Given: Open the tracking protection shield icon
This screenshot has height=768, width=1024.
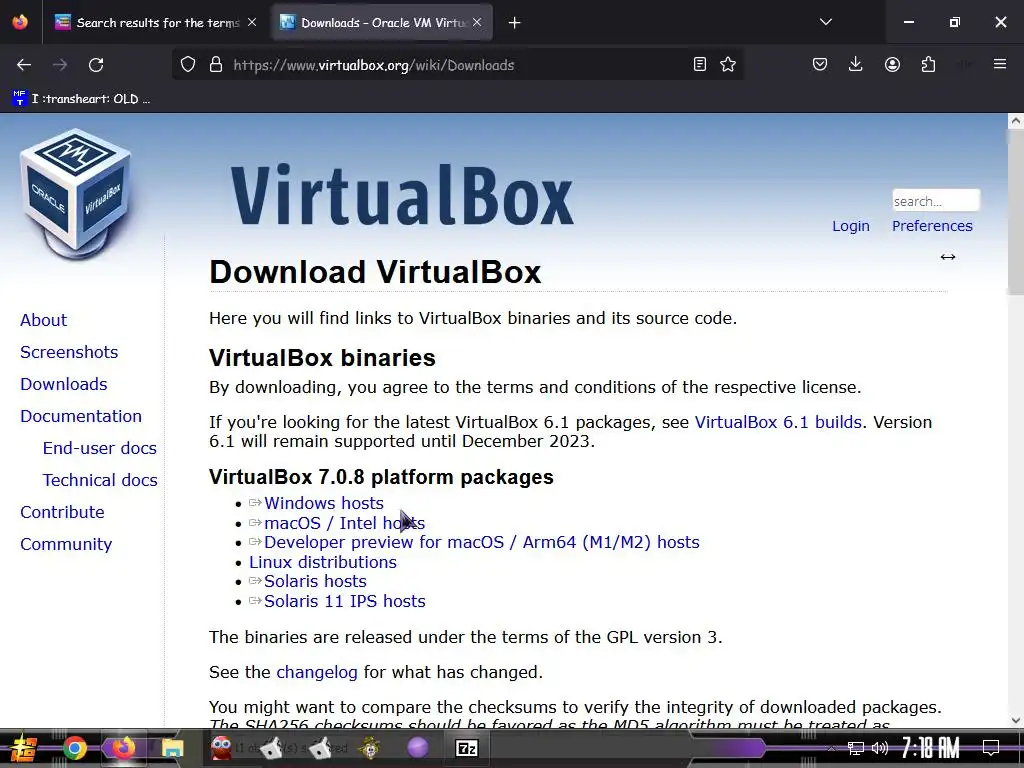Looking at the screenshot, I should (188, 65).
